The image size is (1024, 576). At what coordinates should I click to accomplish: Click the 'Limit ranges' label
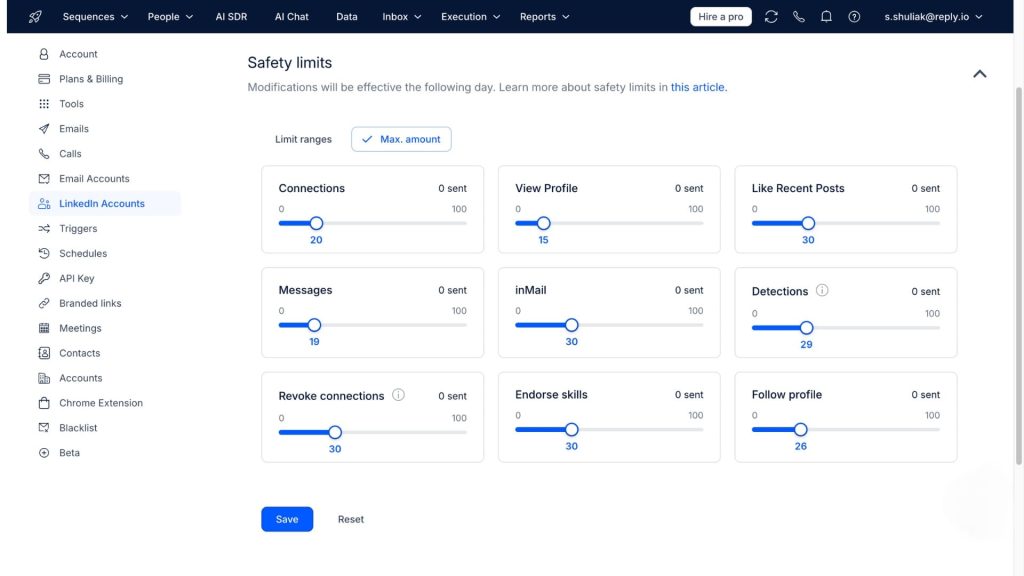(303, 139)
